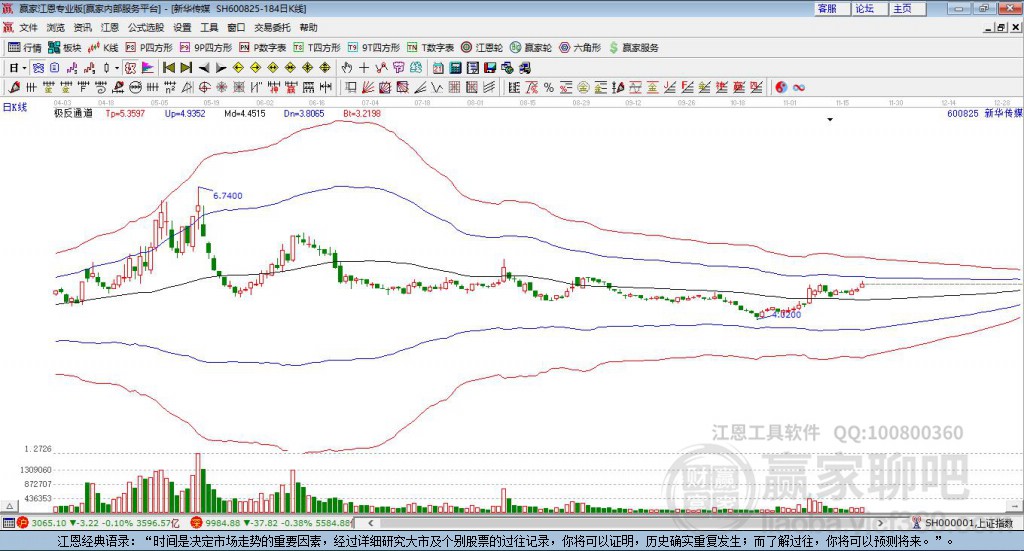Open the 公式选股 menu
The image size is (1024, 551).
click(146, 27)
